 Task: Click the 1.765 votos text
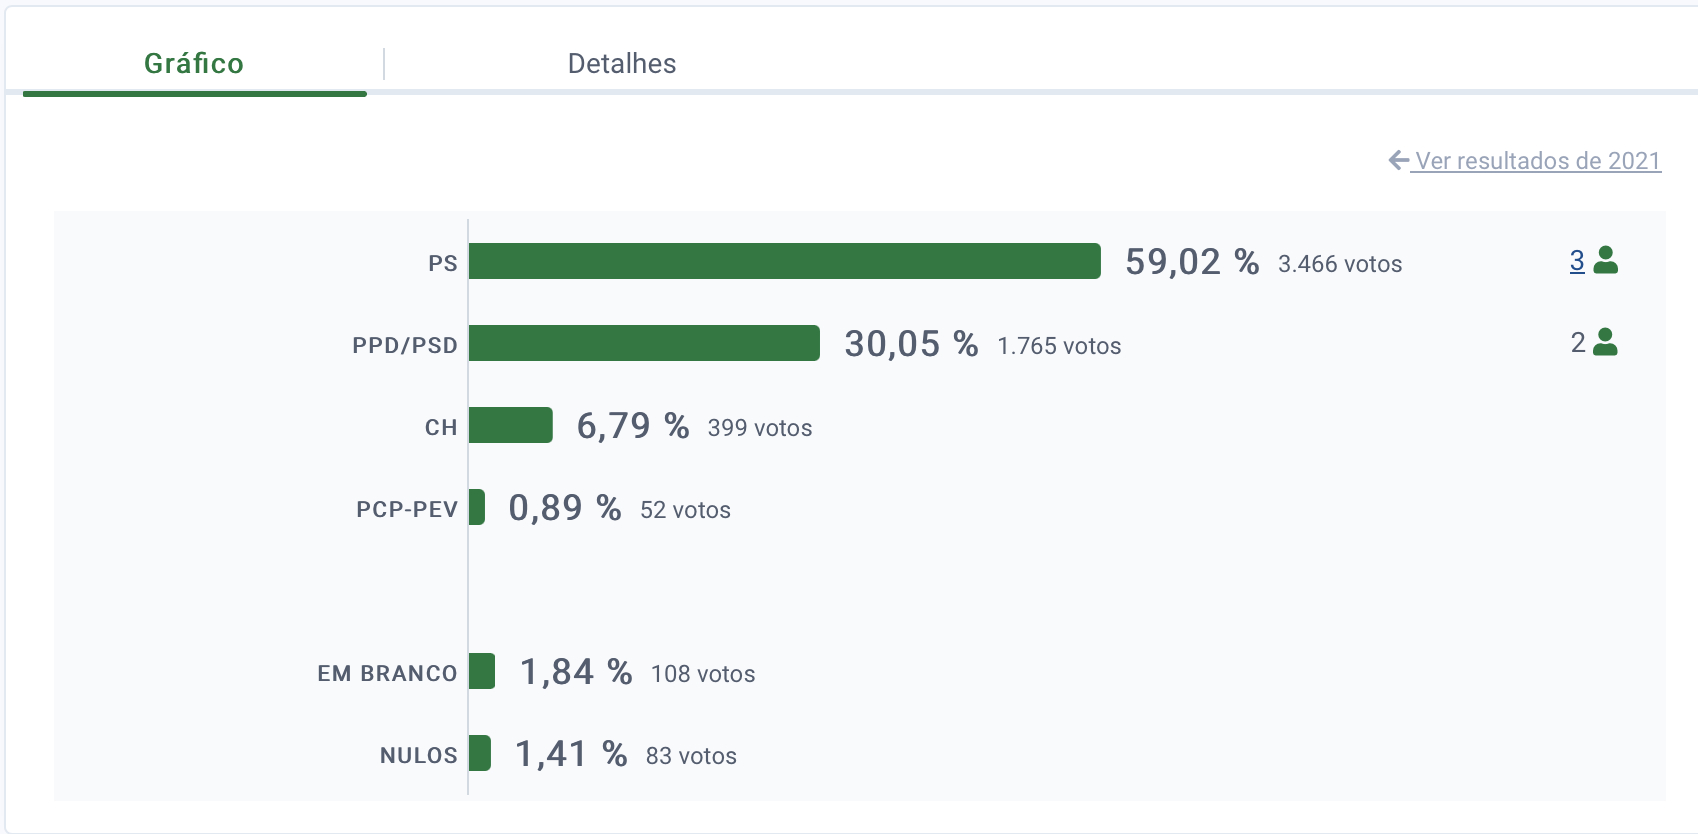[x=1059, y=346]
